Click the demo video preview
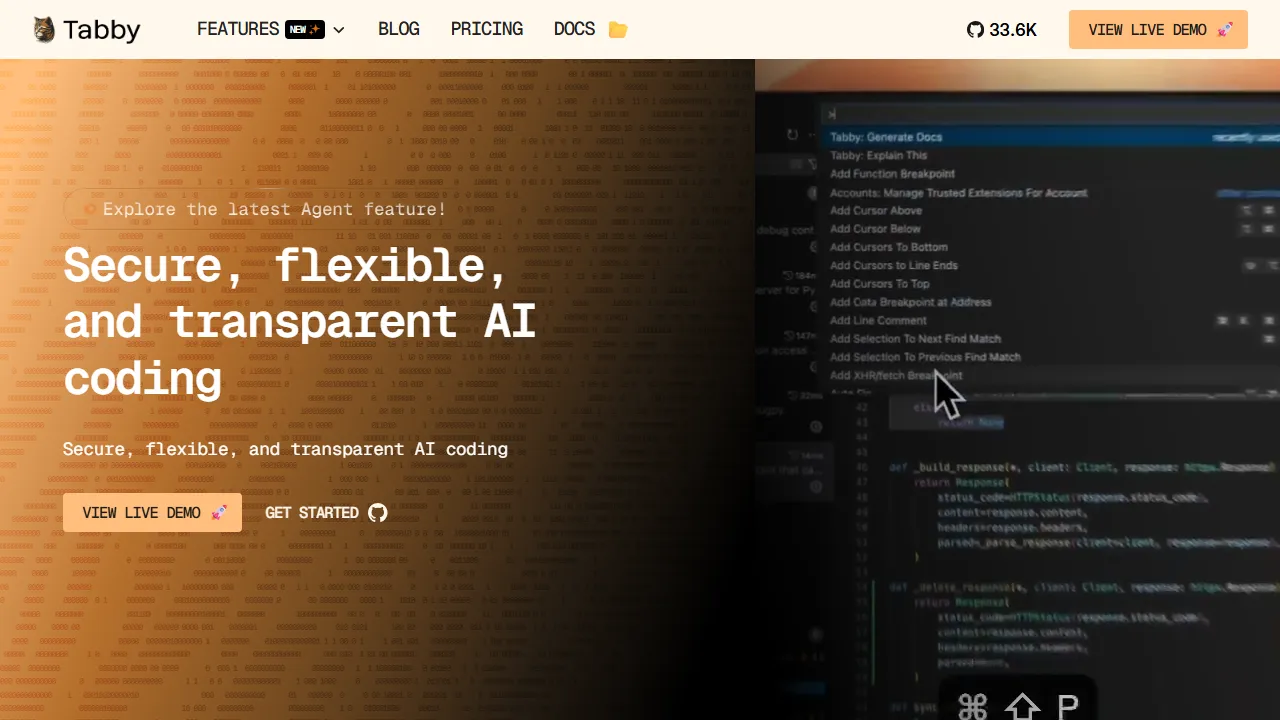This screenshot has height=720, width=1280. pyautogui.click(x=1017, y=389)
